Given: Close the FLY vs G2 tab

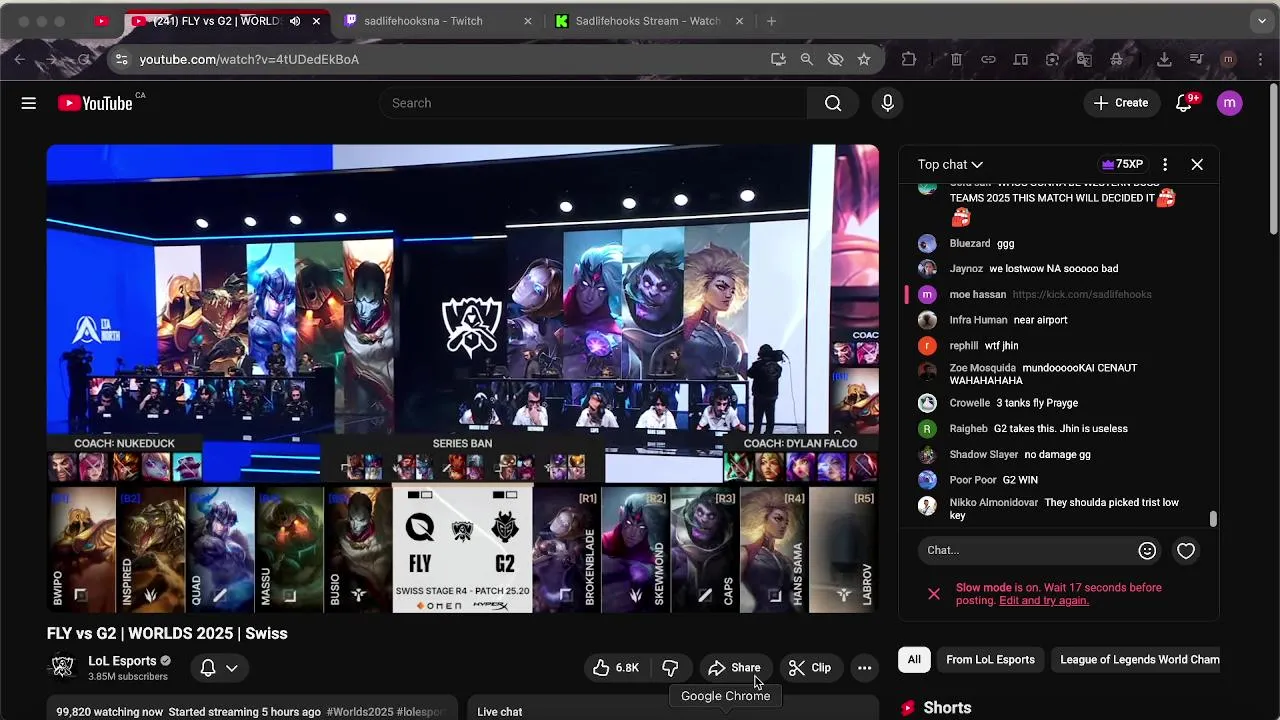Looking at the screenshot, I should 317,21.
